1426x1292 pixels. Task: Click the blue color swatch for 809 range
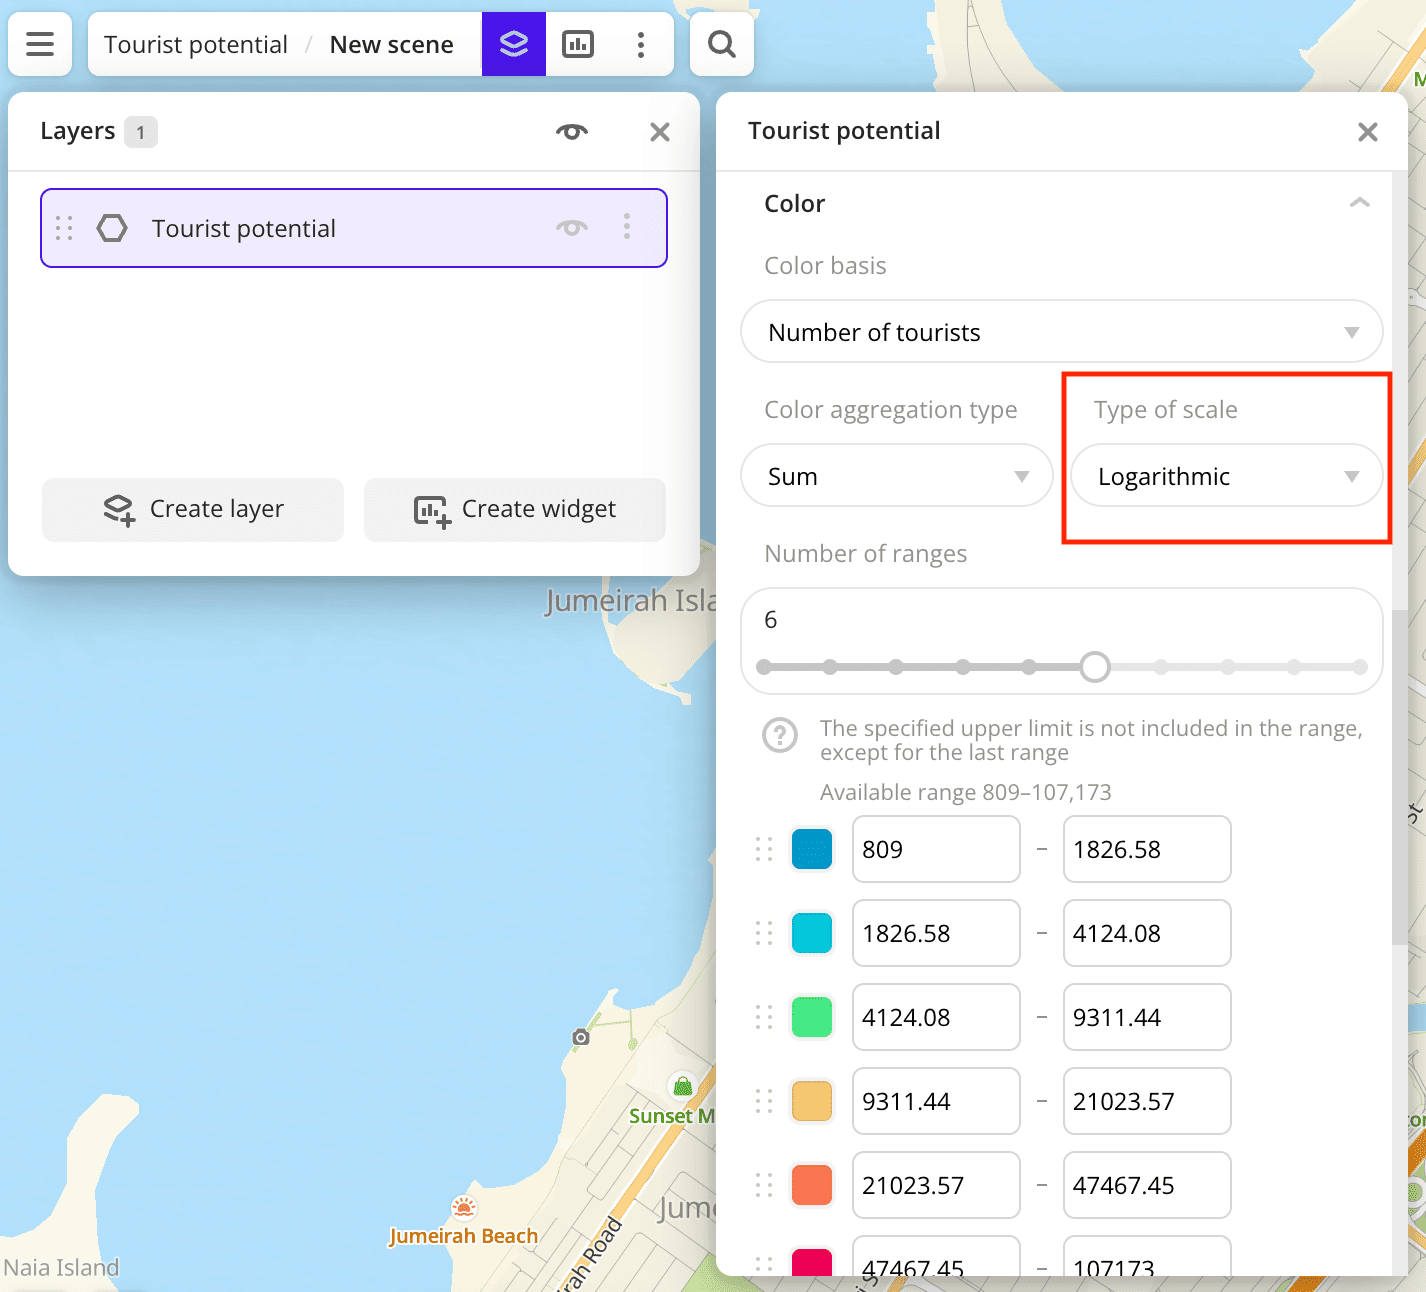click(x=812, y=849)
